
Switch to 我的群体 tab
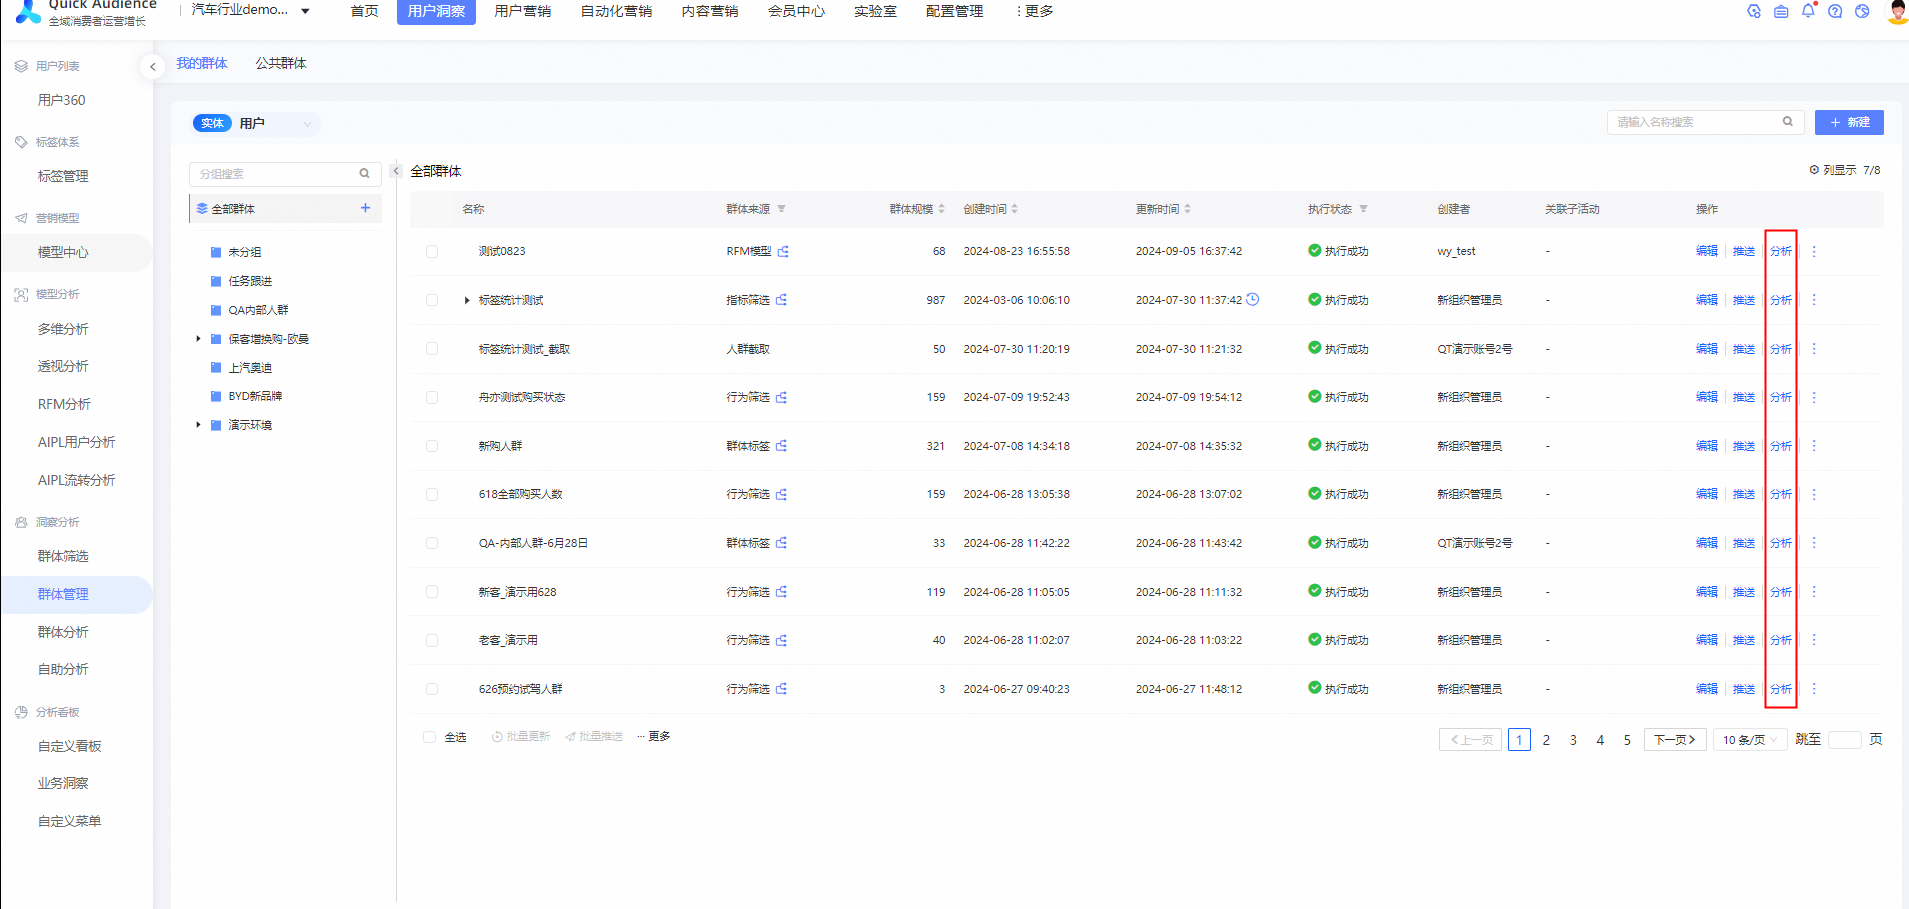point(202,63)
